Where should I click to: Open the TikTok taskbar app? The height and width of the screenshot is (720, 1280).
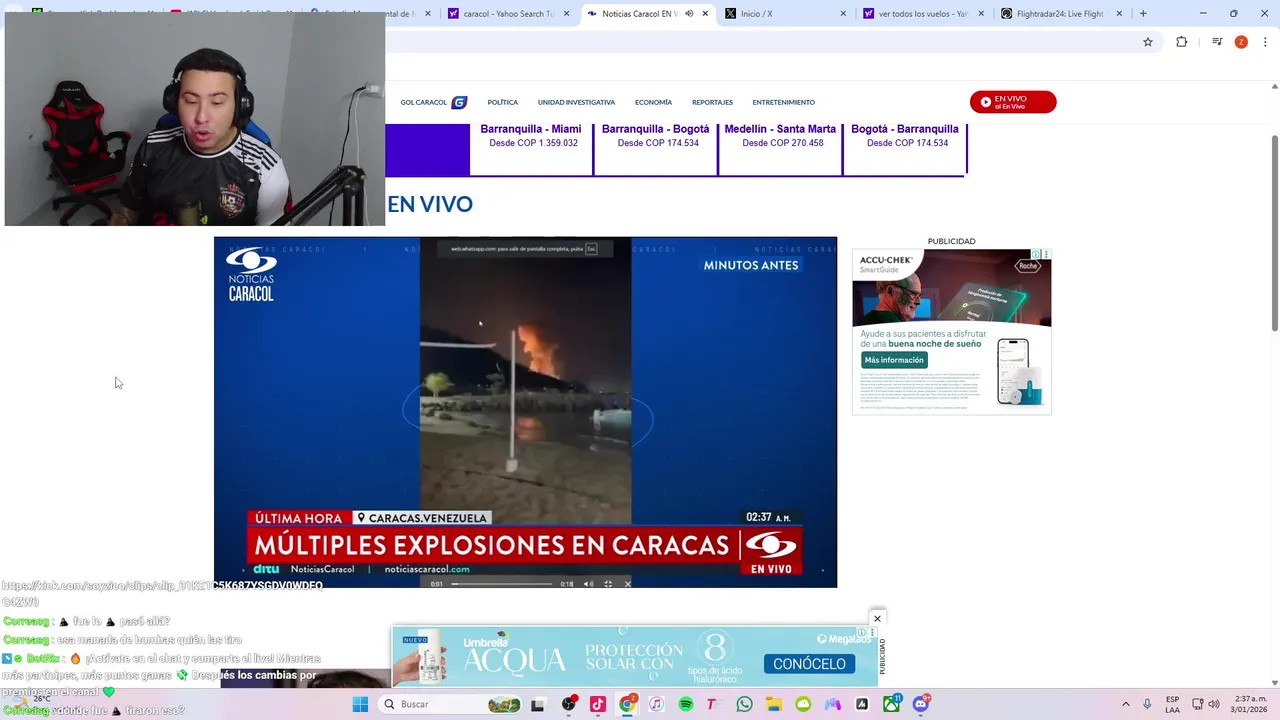coord(598,704)
